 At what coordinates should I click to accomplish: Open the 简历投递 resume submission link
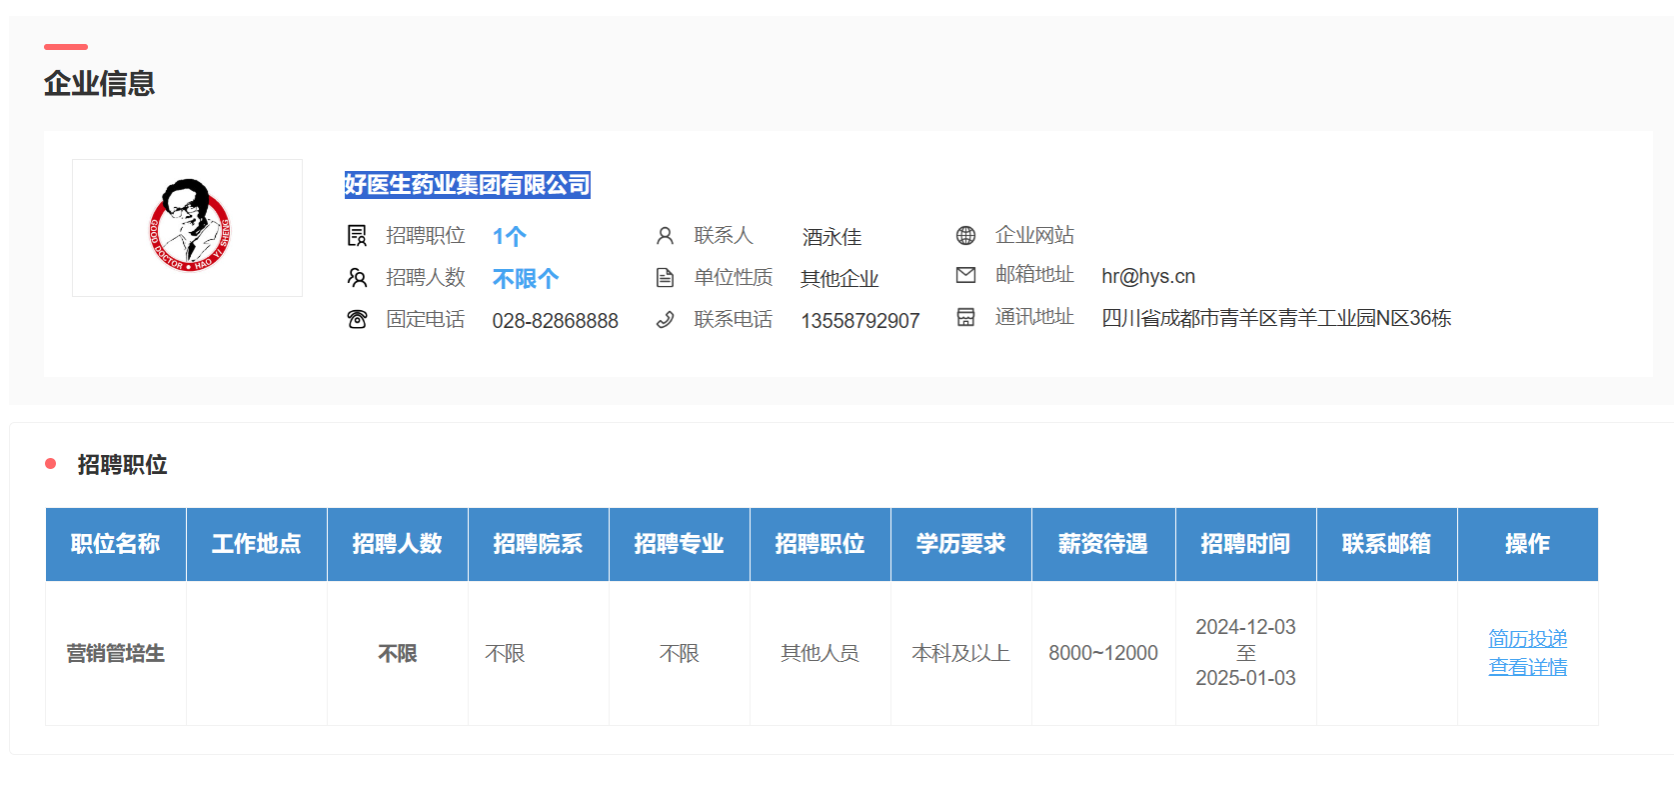click(1527, 639)
